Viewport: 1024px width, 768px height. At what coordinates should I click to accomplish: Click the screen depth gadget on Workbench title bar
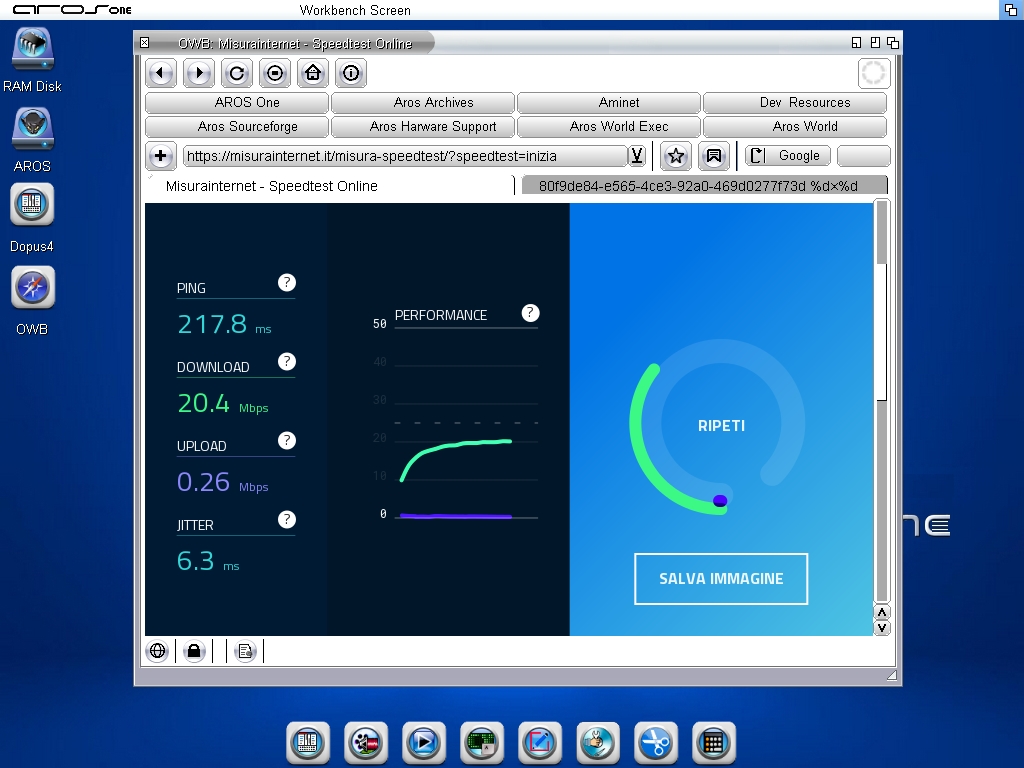tap(1011, 10)
